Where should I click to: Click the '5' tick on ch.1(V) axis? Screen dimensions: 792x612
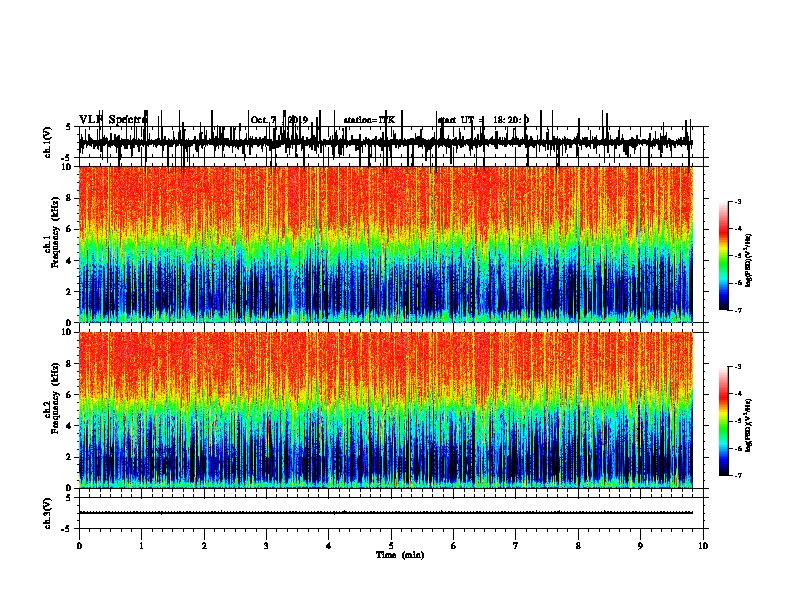[69, 127]
